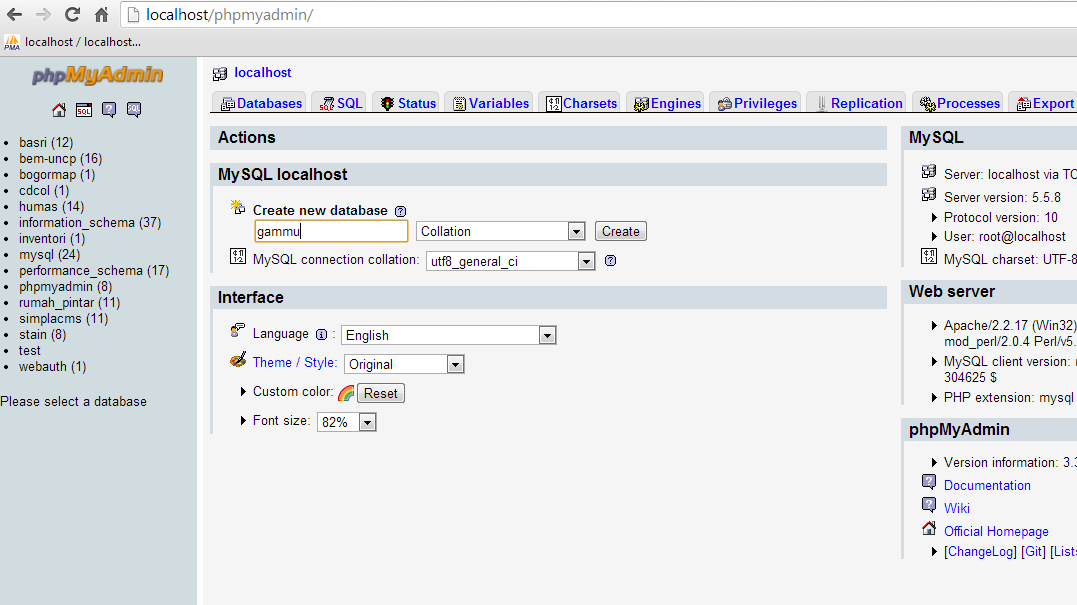
Task: Click the Wiki icon in phpMyAdmin panel
Action: point(929,505)
